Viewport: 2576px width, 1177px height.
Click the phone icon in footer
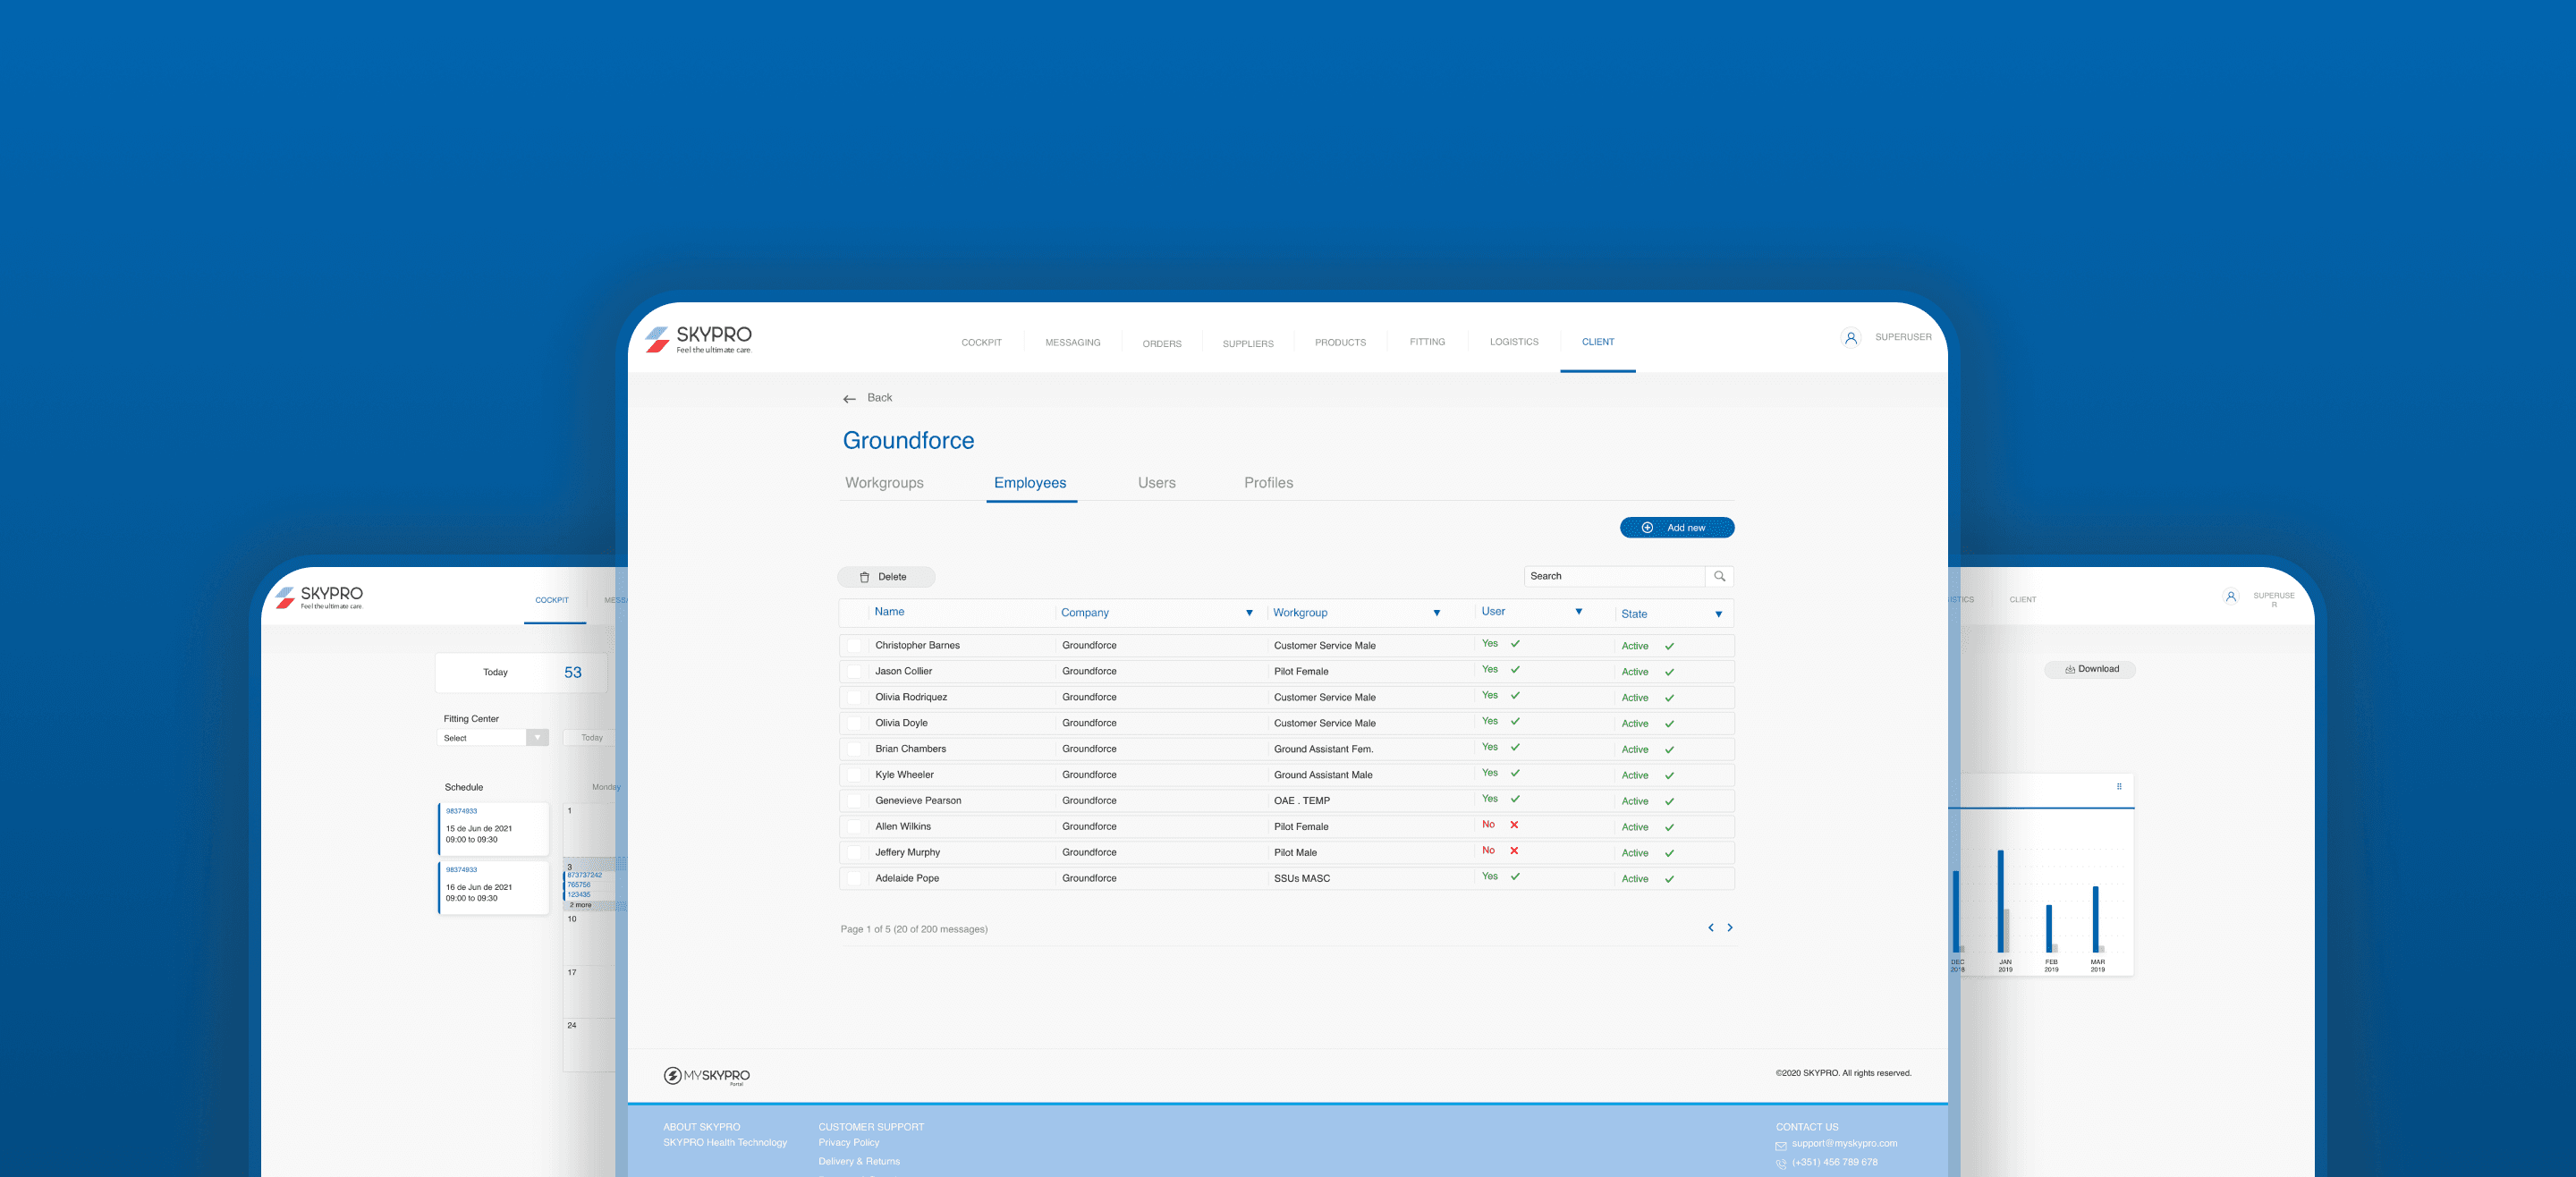[x=1781, y=1164]
